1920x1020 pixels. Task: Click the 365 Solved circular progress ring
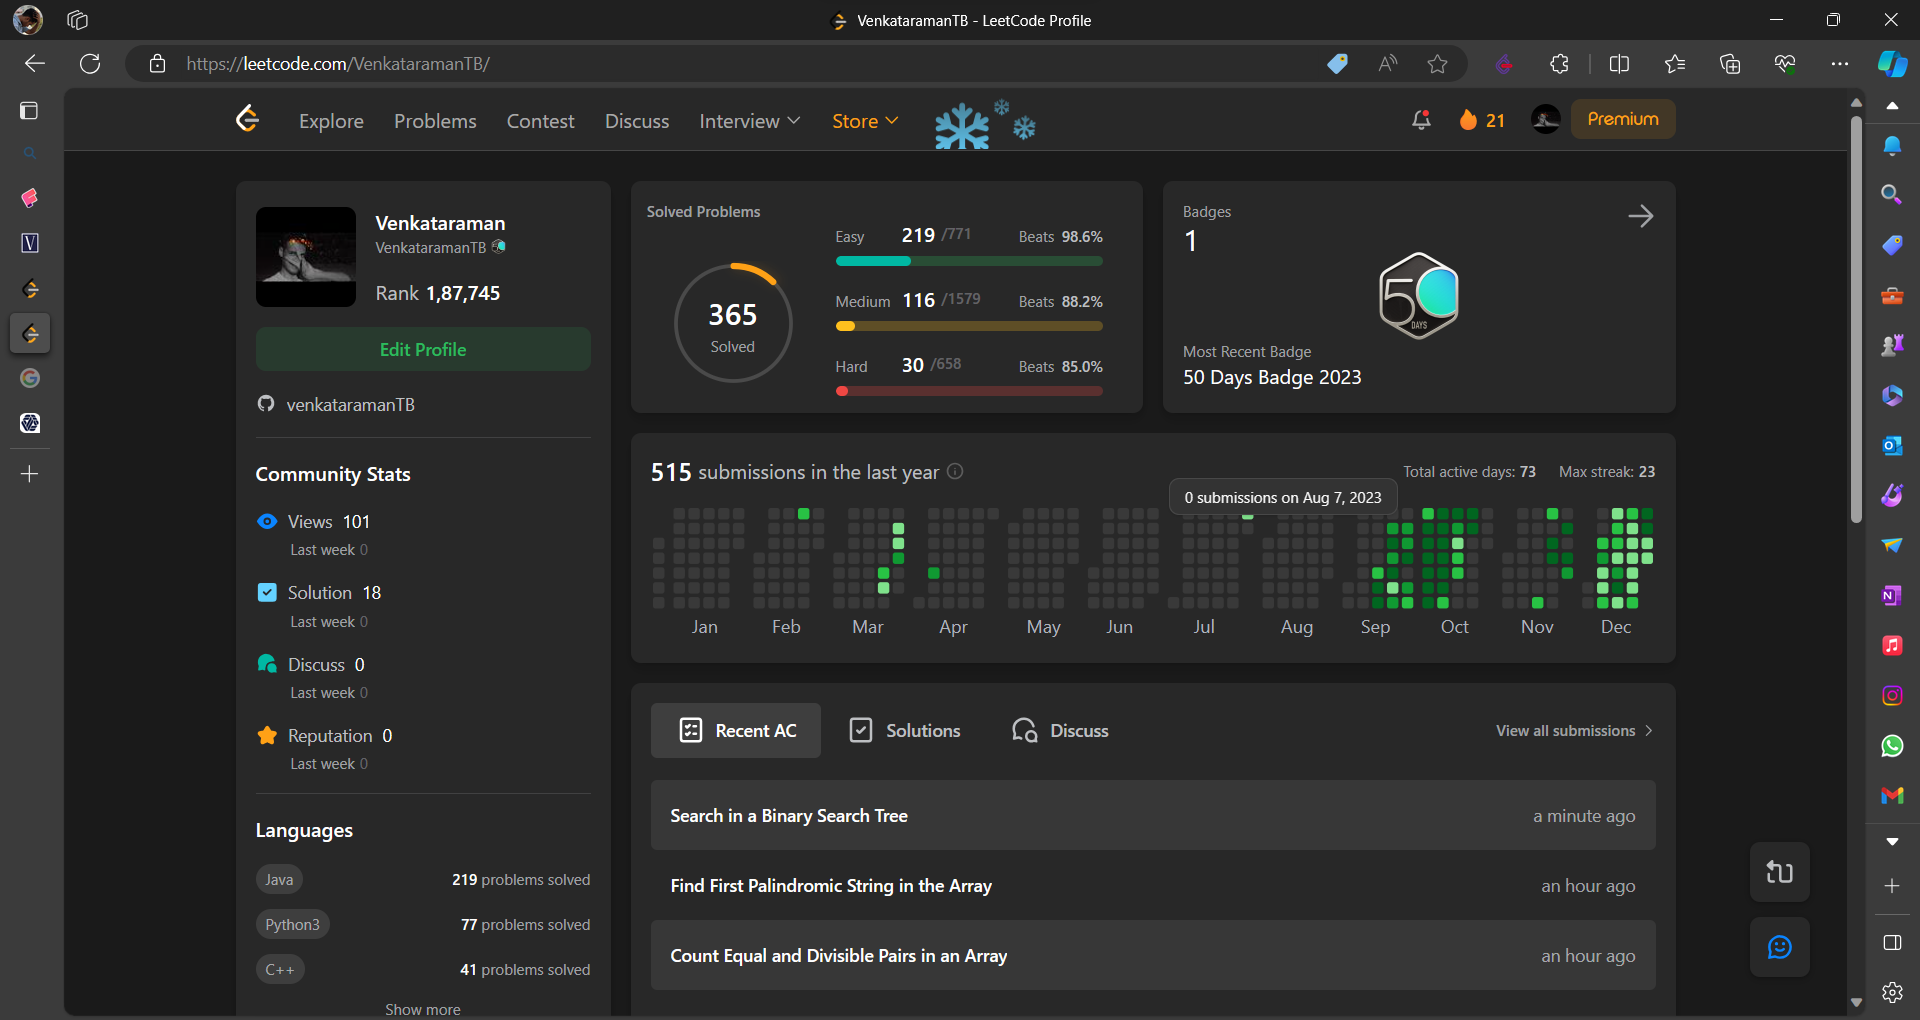coord(733,323)
